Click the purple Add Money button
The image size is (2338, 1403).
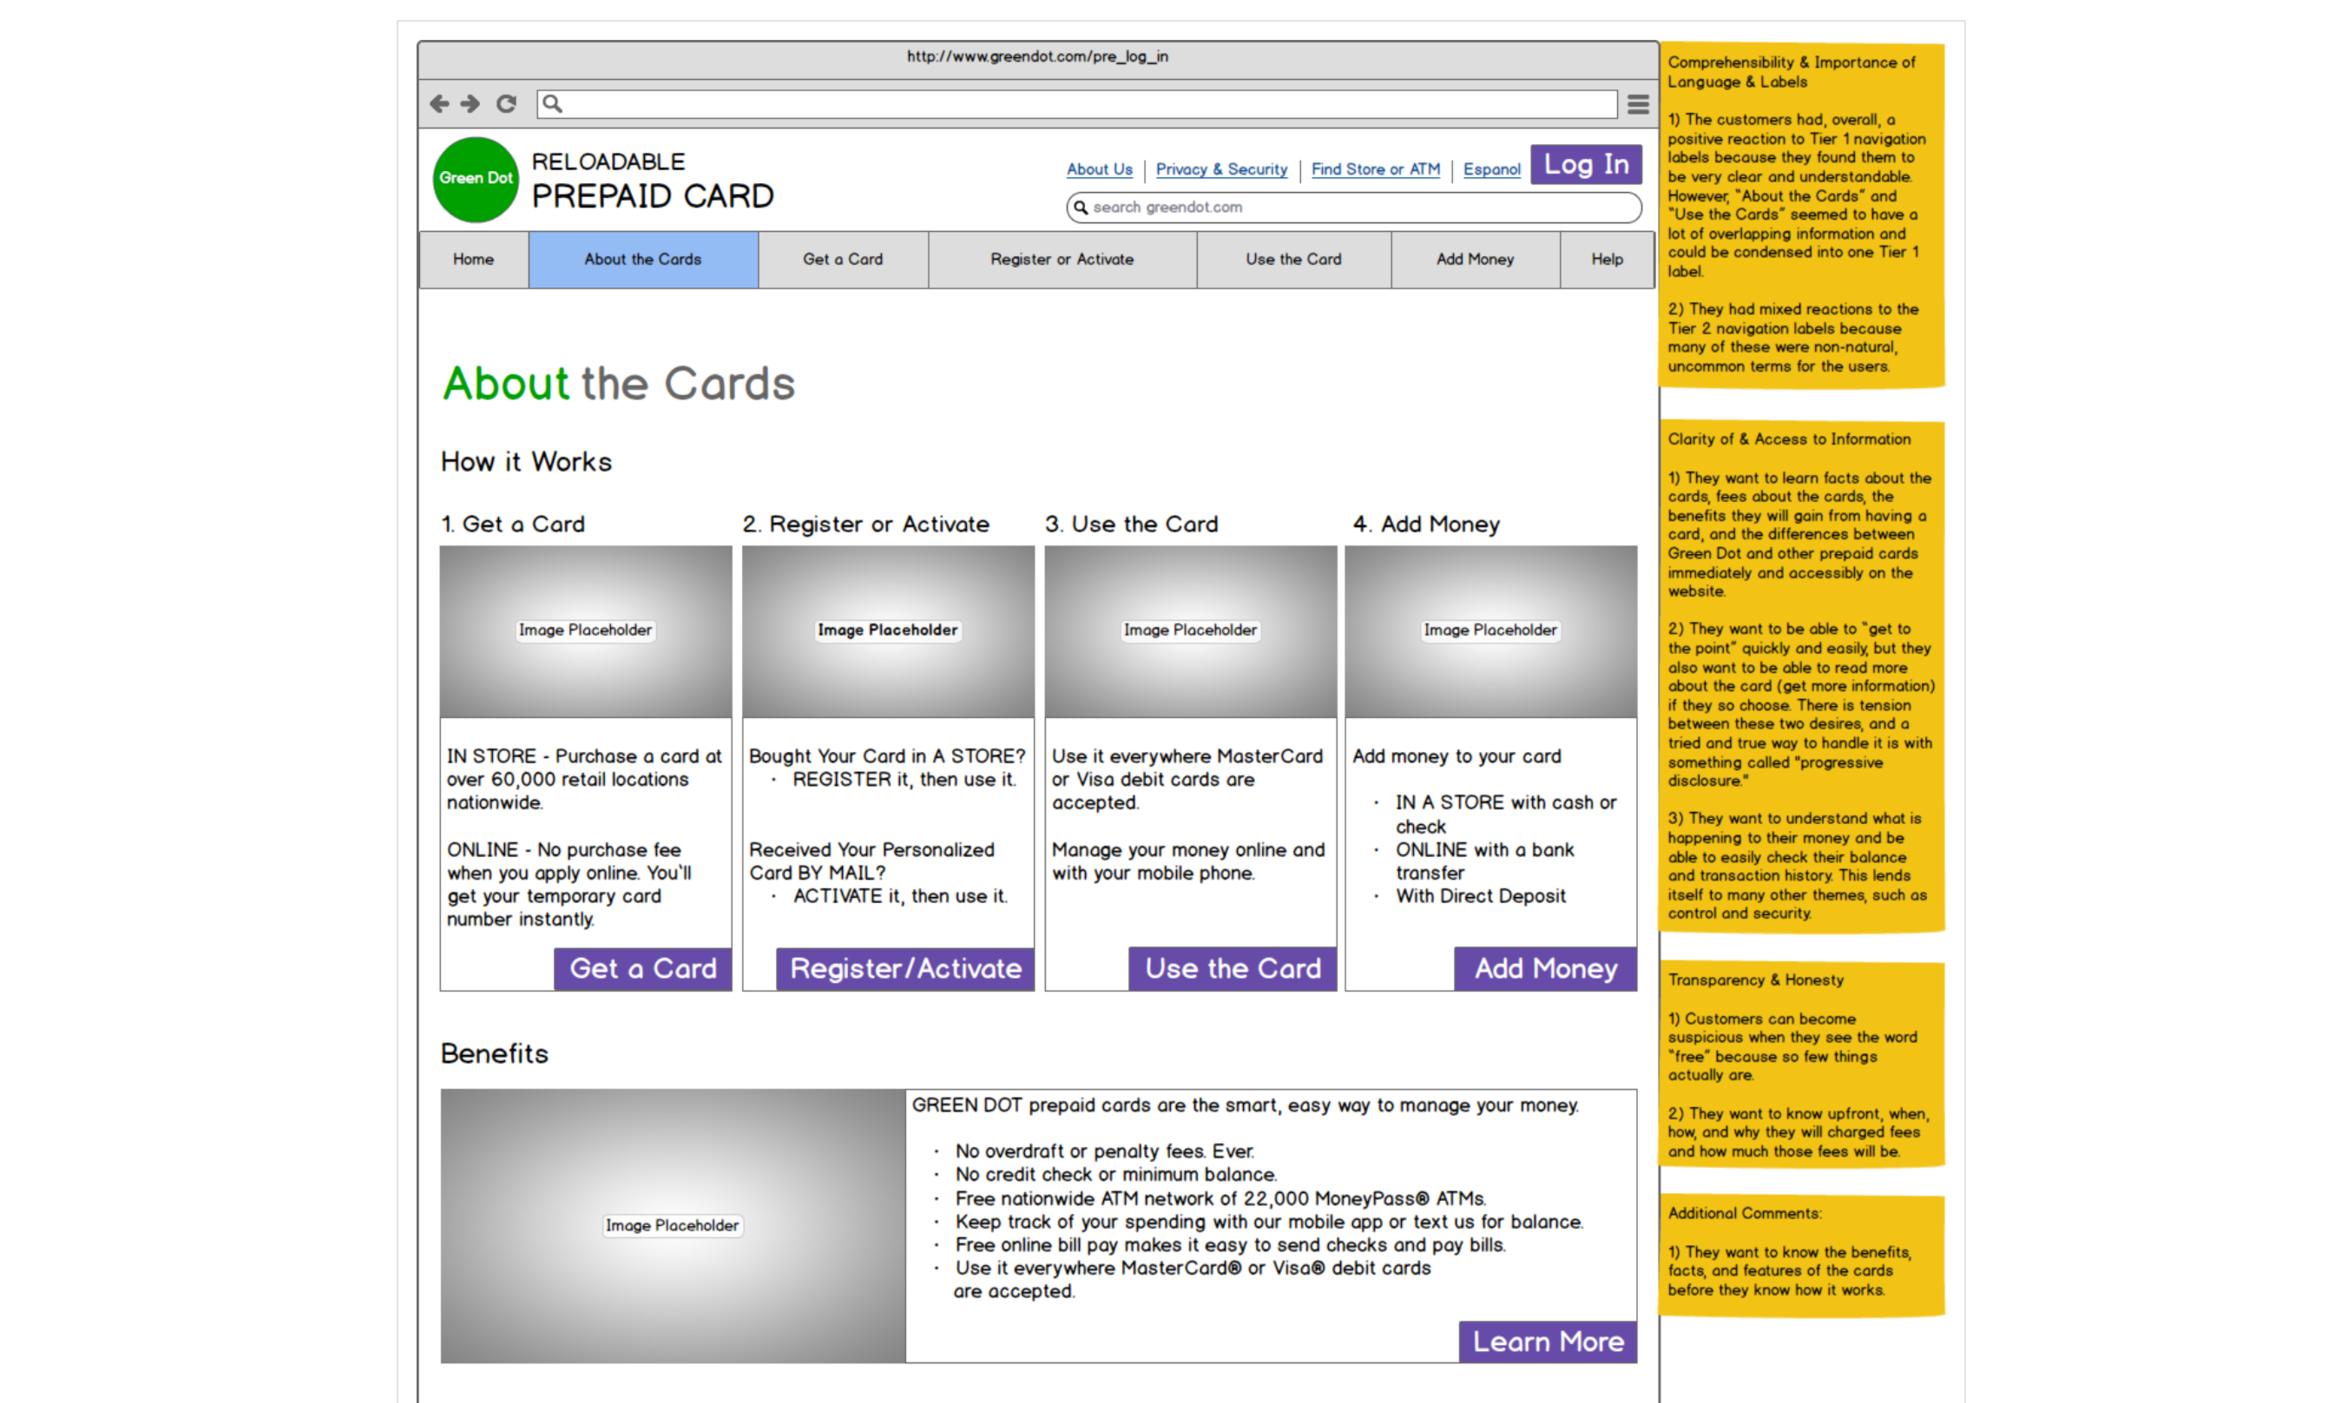pyautogui.click(x=1545, y=968)
